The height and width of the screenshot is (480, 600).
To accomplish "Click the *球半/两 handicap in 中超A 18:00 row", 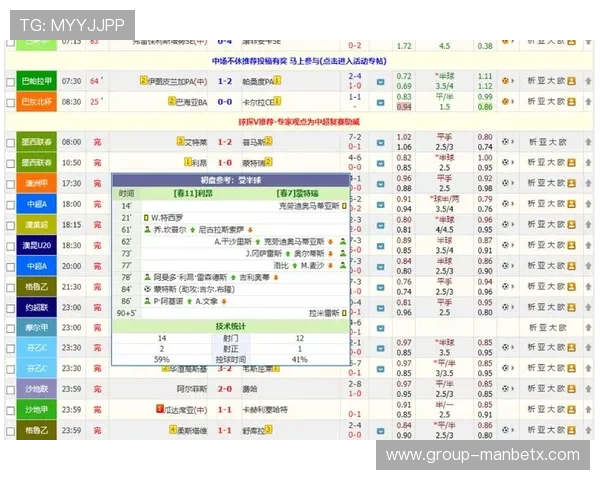I will [444, 199].
